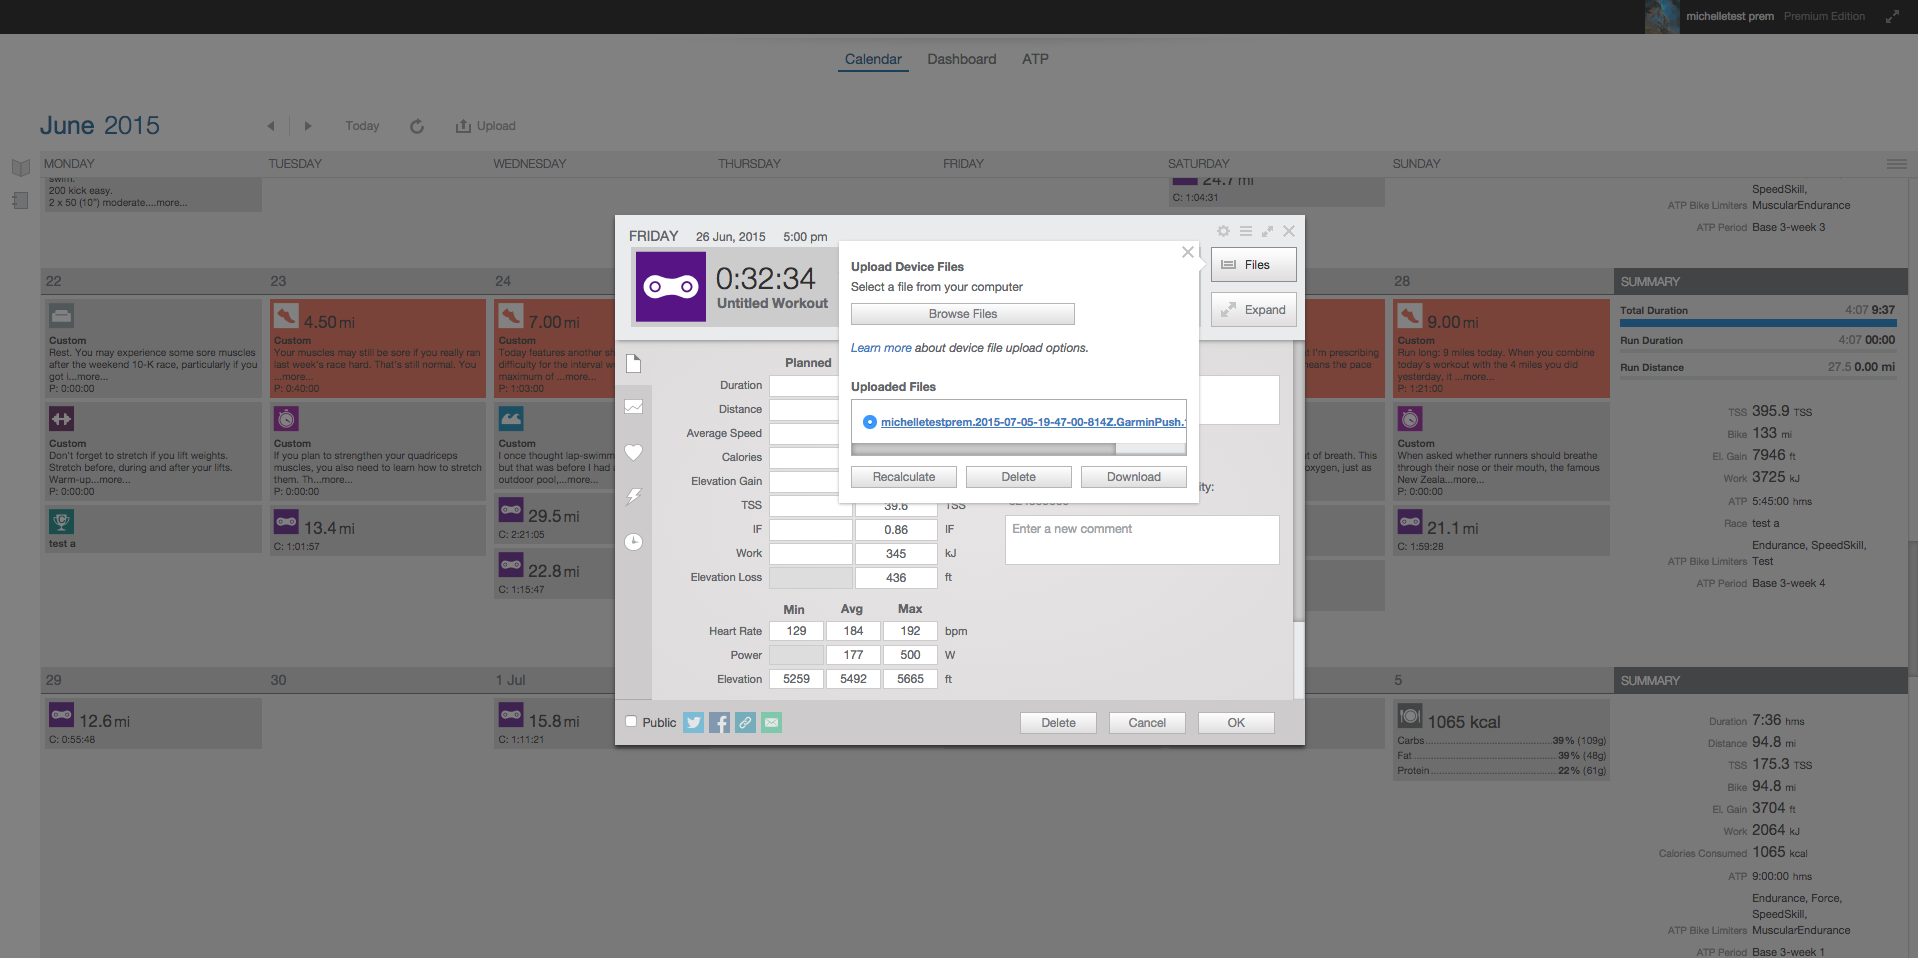Click the Upload button in calendar toolbar
Screen dimensions: 1918x958
pyautogui.click(x=486, y=126)
